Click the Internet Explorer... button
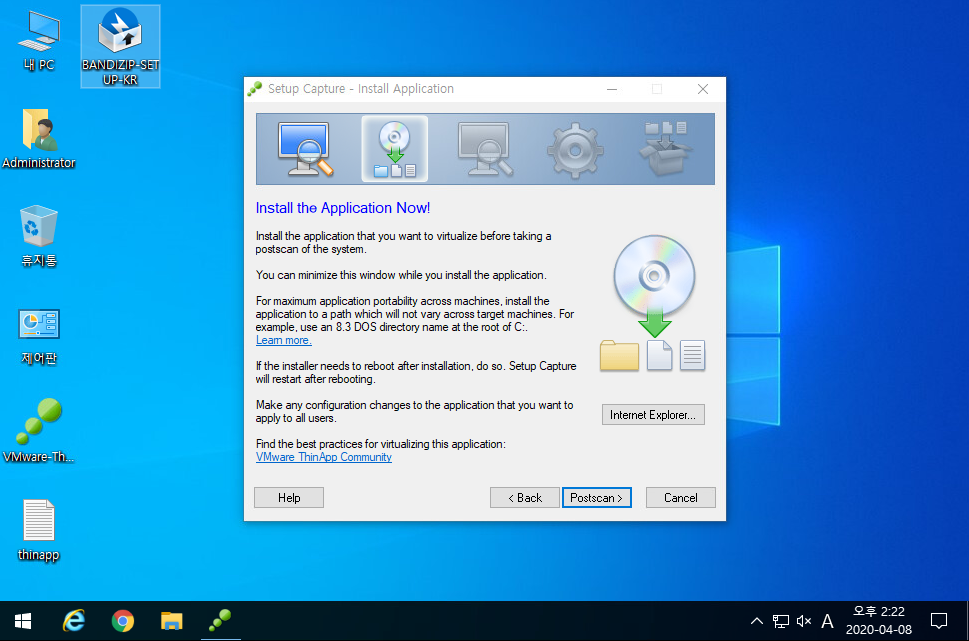 point(653,415)
